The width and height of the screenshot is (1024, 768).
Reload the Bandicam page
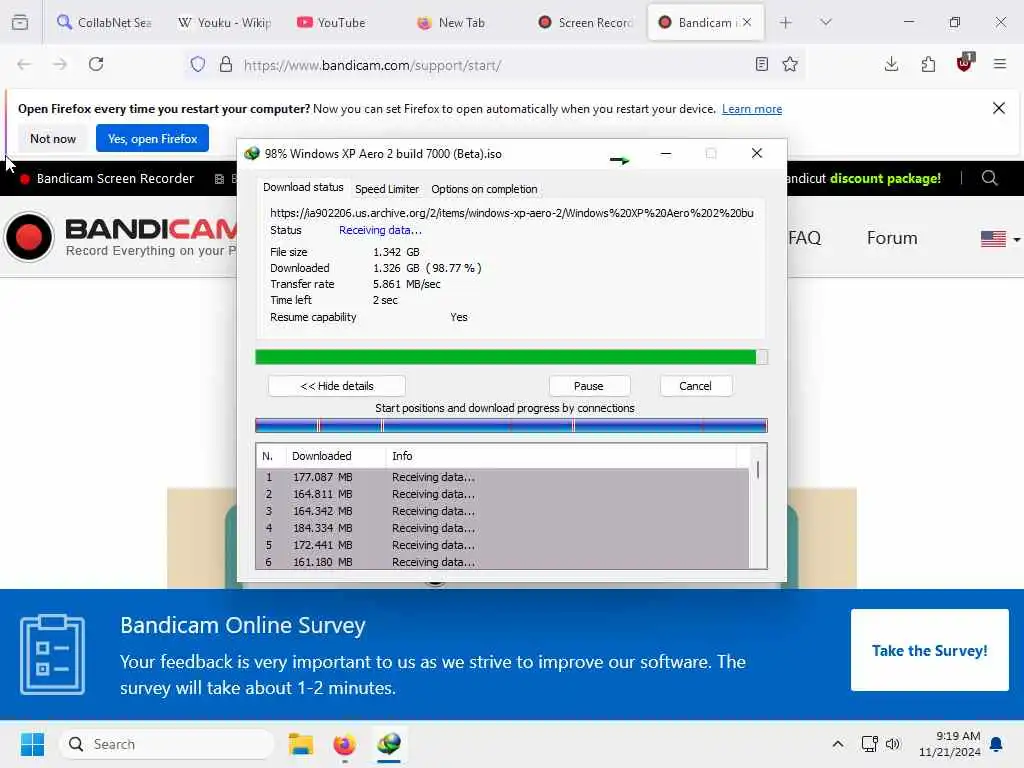(x=96, y=64)
